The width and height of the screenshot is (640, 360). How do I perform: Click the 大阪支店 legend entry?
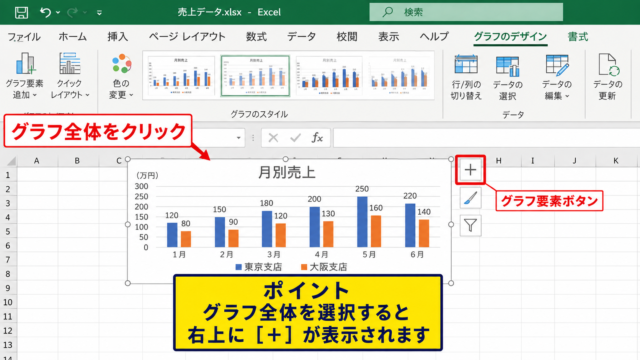324,267
